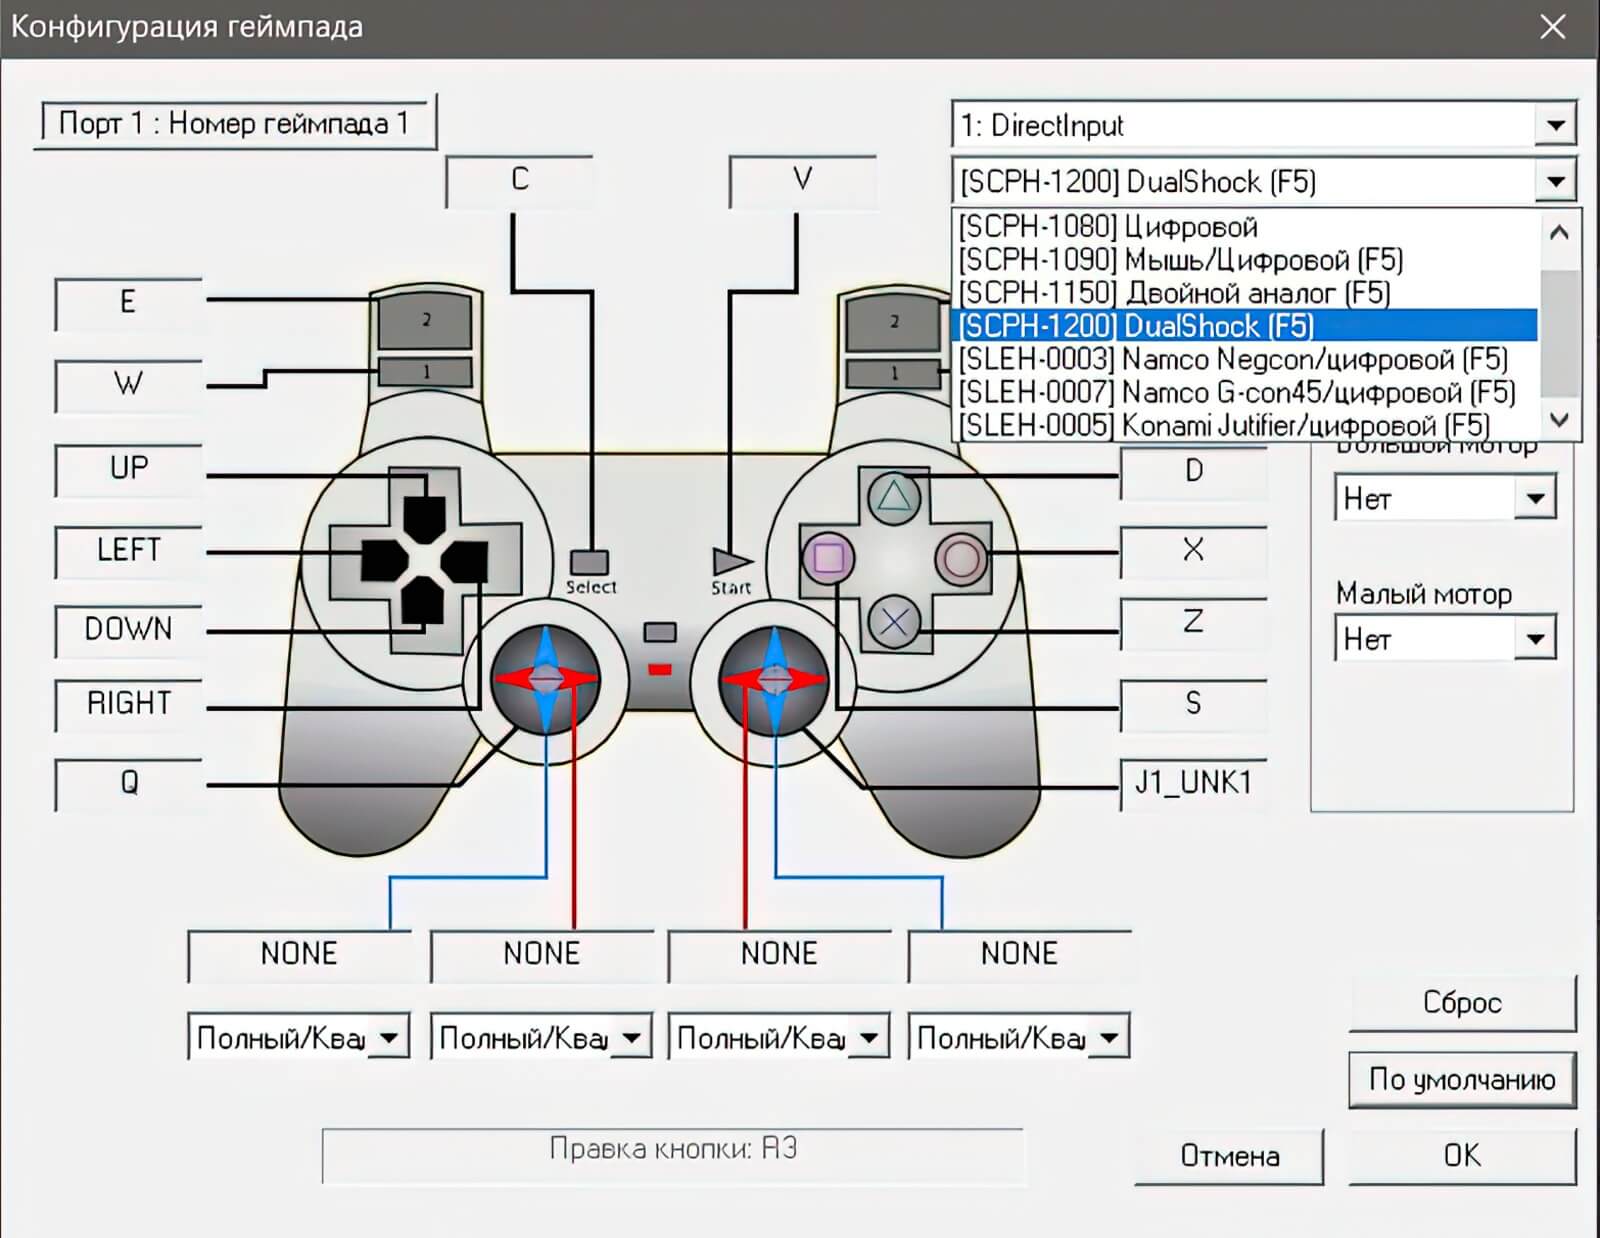
Task: Click the left analog stick on the gamepad
Action: click(x=545, y=679)
